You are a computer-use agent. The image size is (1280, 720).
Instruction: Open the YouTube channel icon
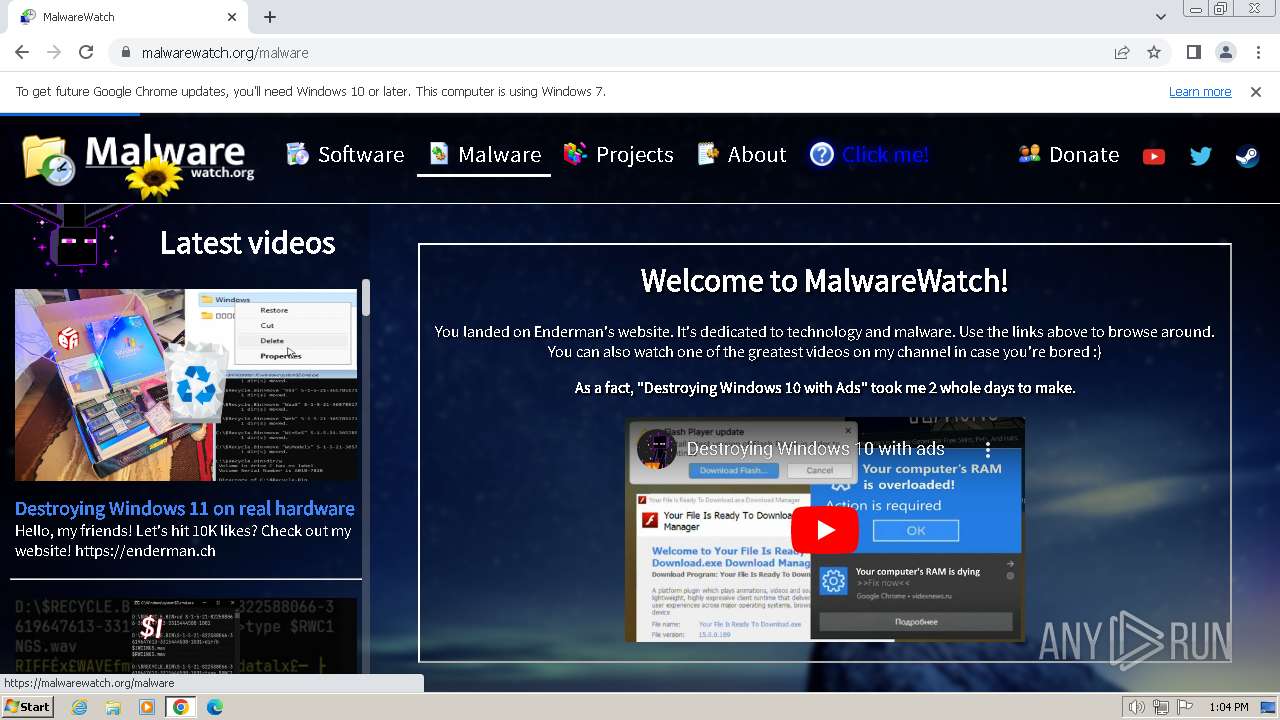(1154, 156)
